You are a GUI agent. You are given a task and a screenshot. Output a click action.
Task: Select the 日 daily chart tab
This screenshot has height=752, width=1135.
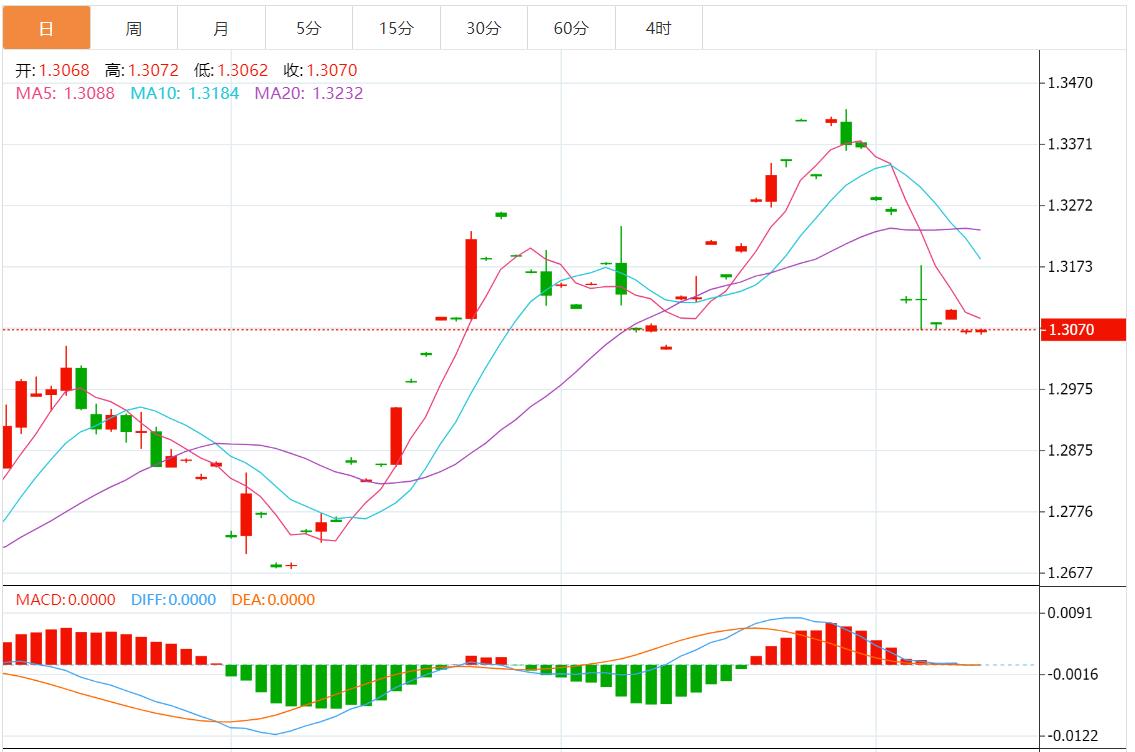46,28
